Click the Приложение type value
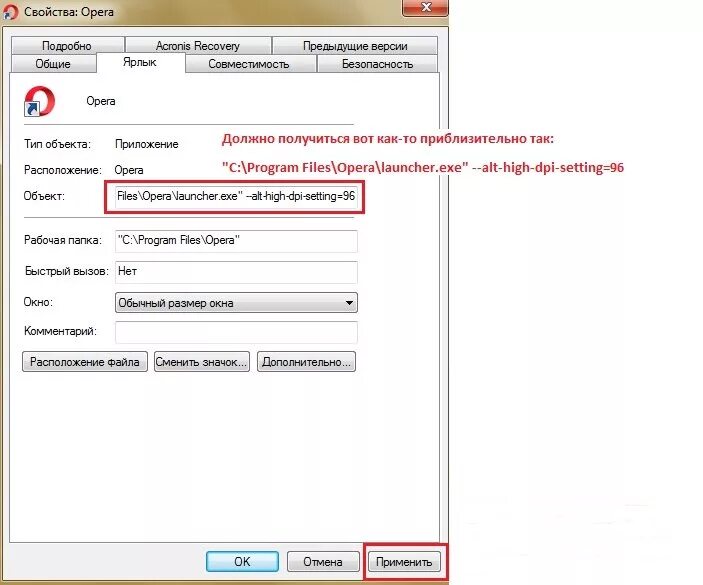The image size is (703, 585). click(147, 144)
